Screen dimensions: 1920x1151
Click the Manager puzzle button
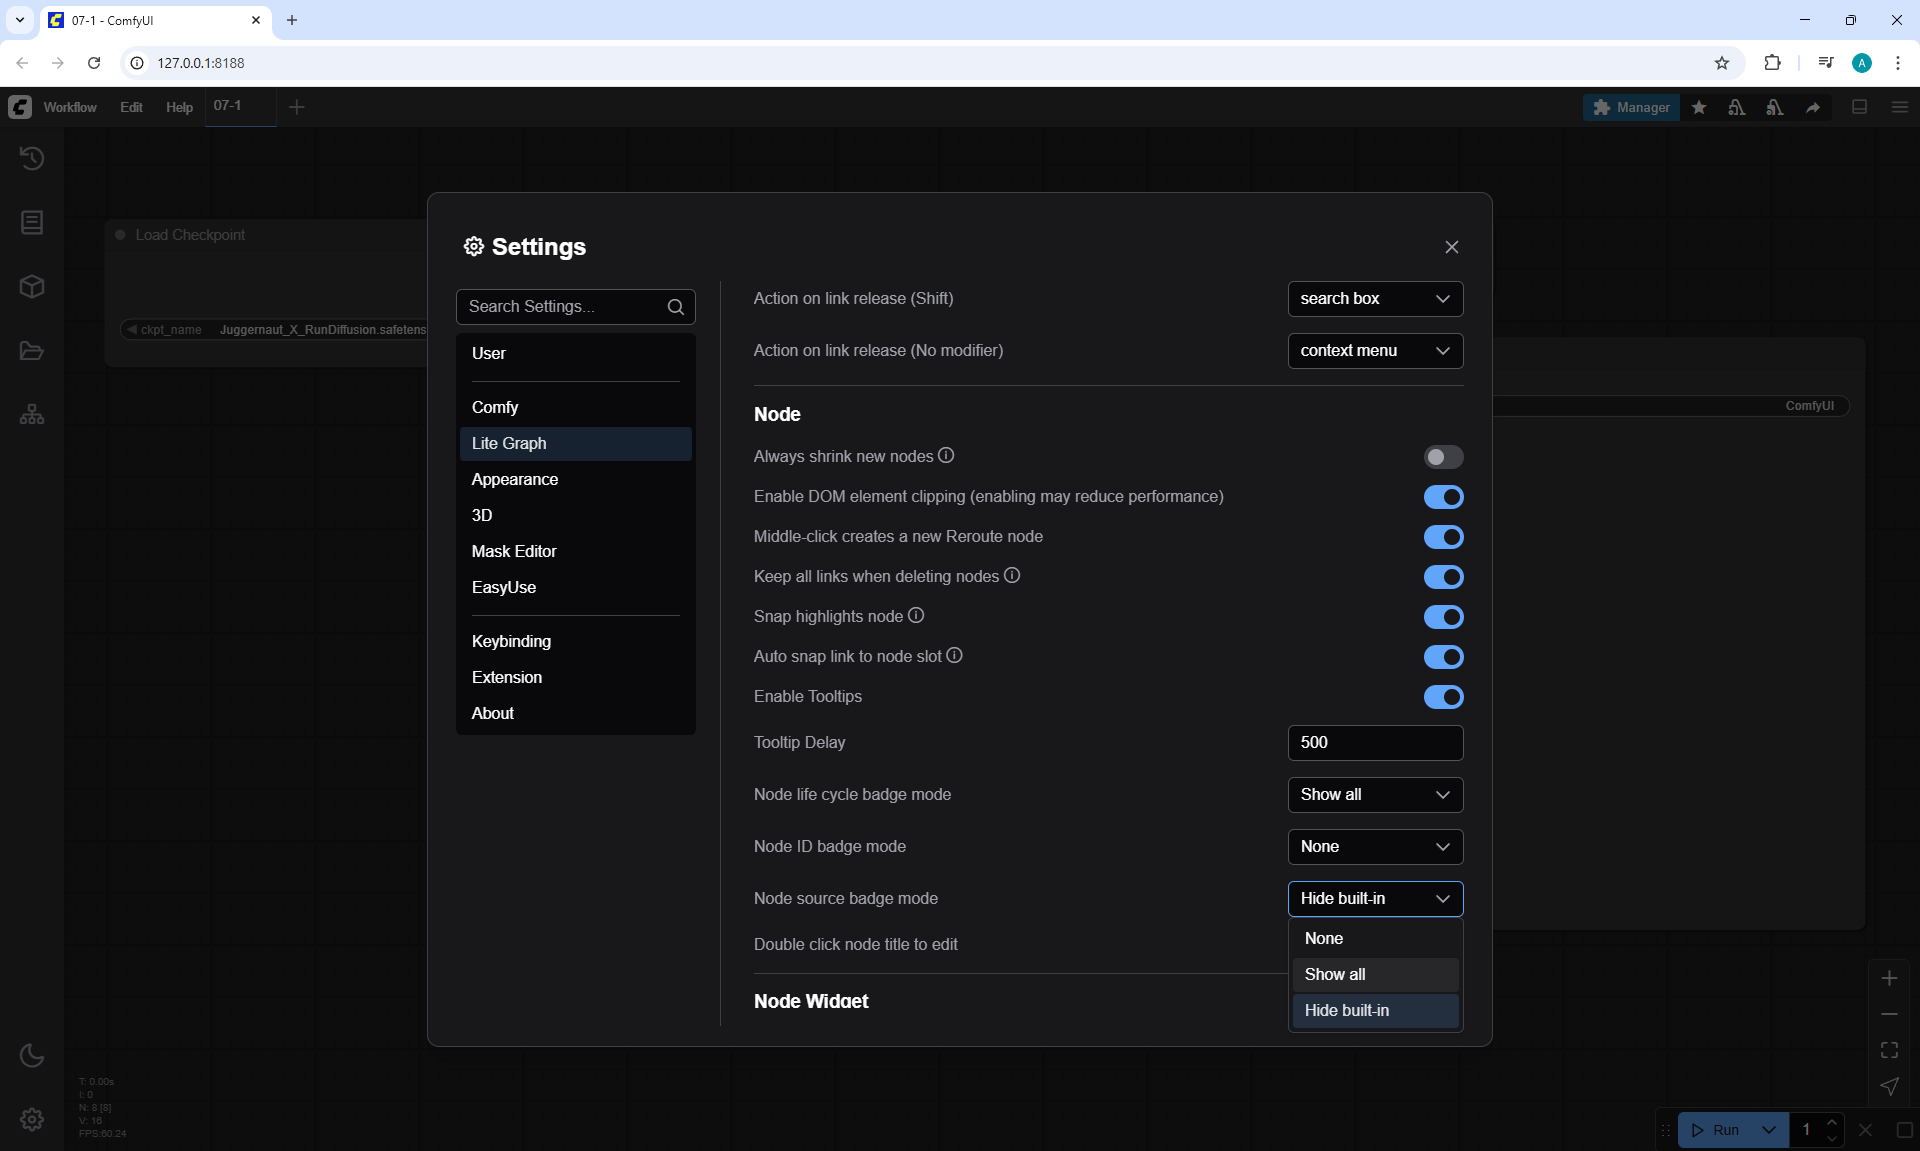(1631, 107)
